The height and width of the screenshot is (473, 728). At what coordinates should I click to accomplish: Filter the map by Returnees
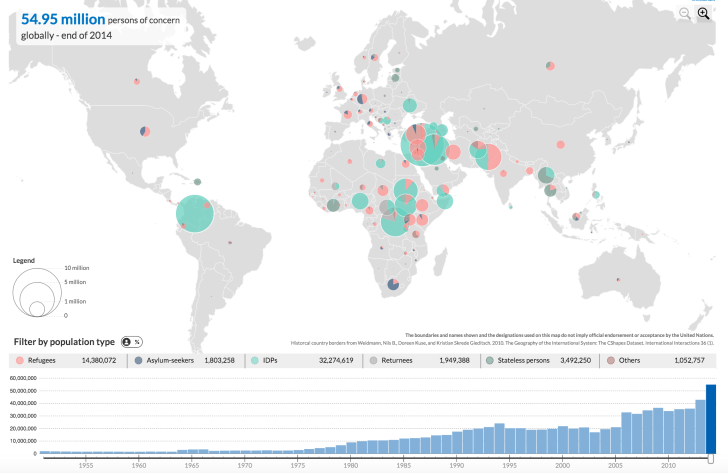[421, 360]
